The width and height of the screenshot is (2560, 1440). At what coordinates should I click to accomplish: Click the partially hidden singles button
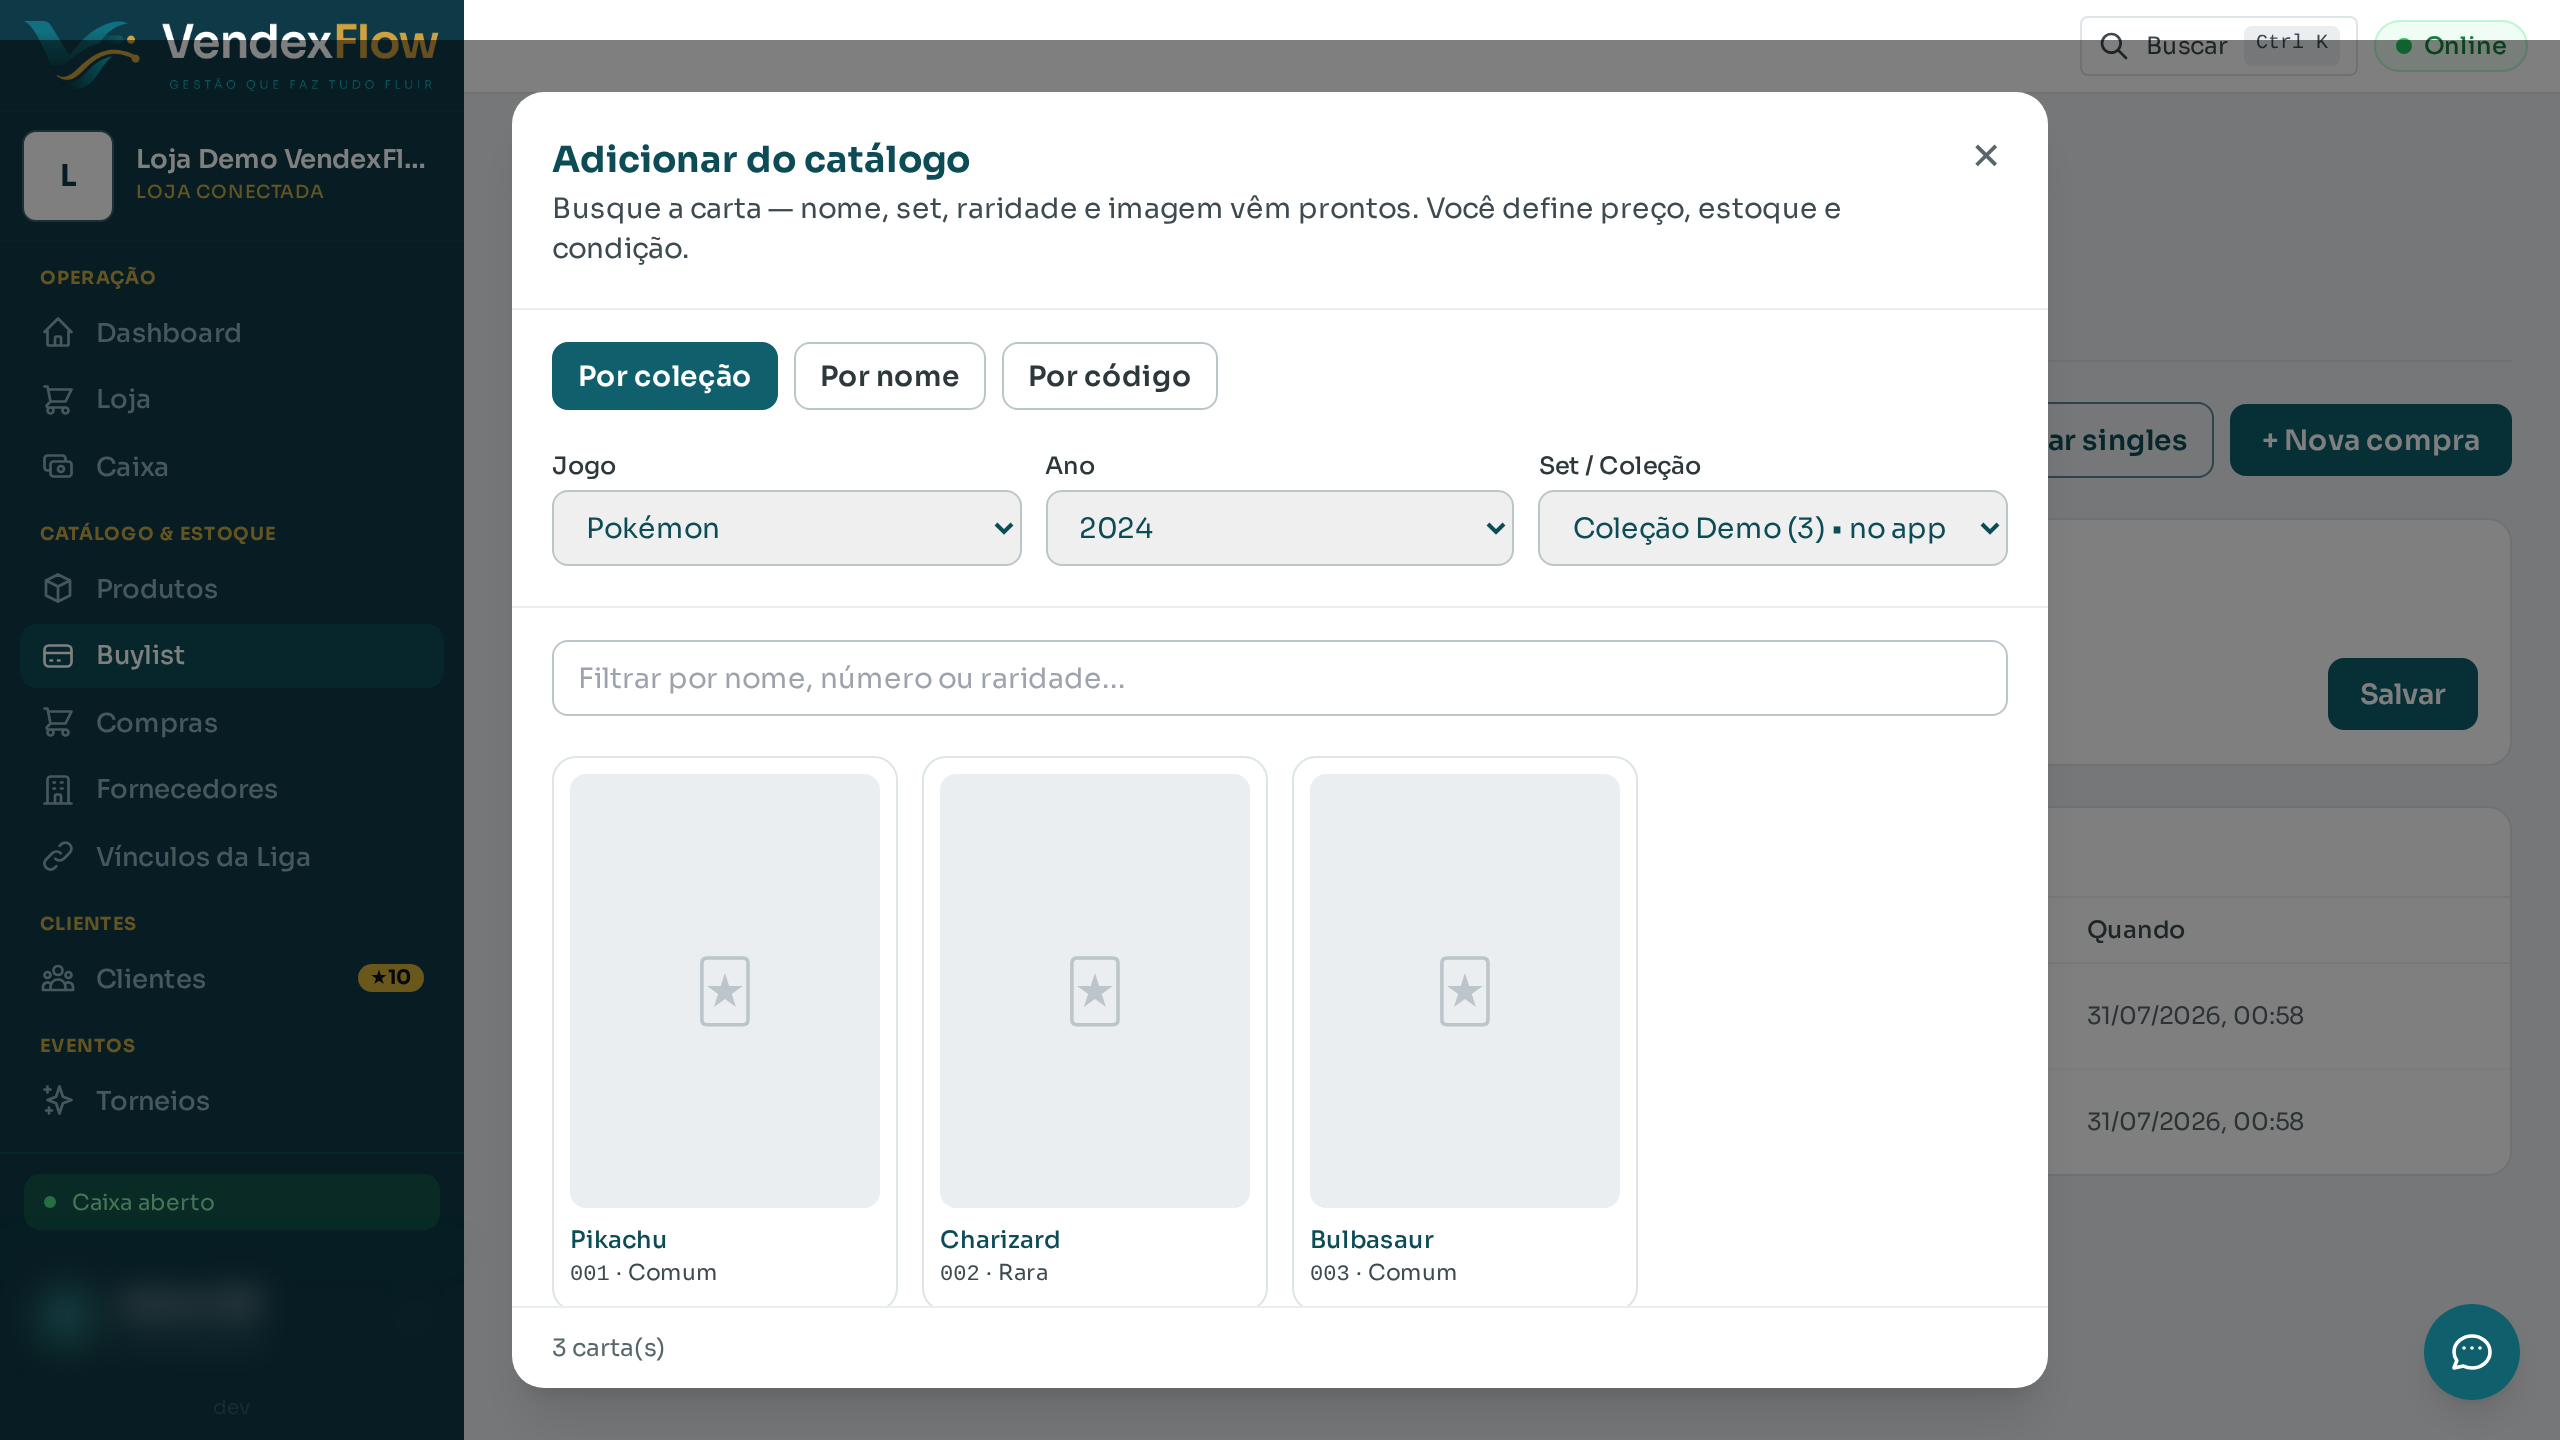tap(2130, 440)
